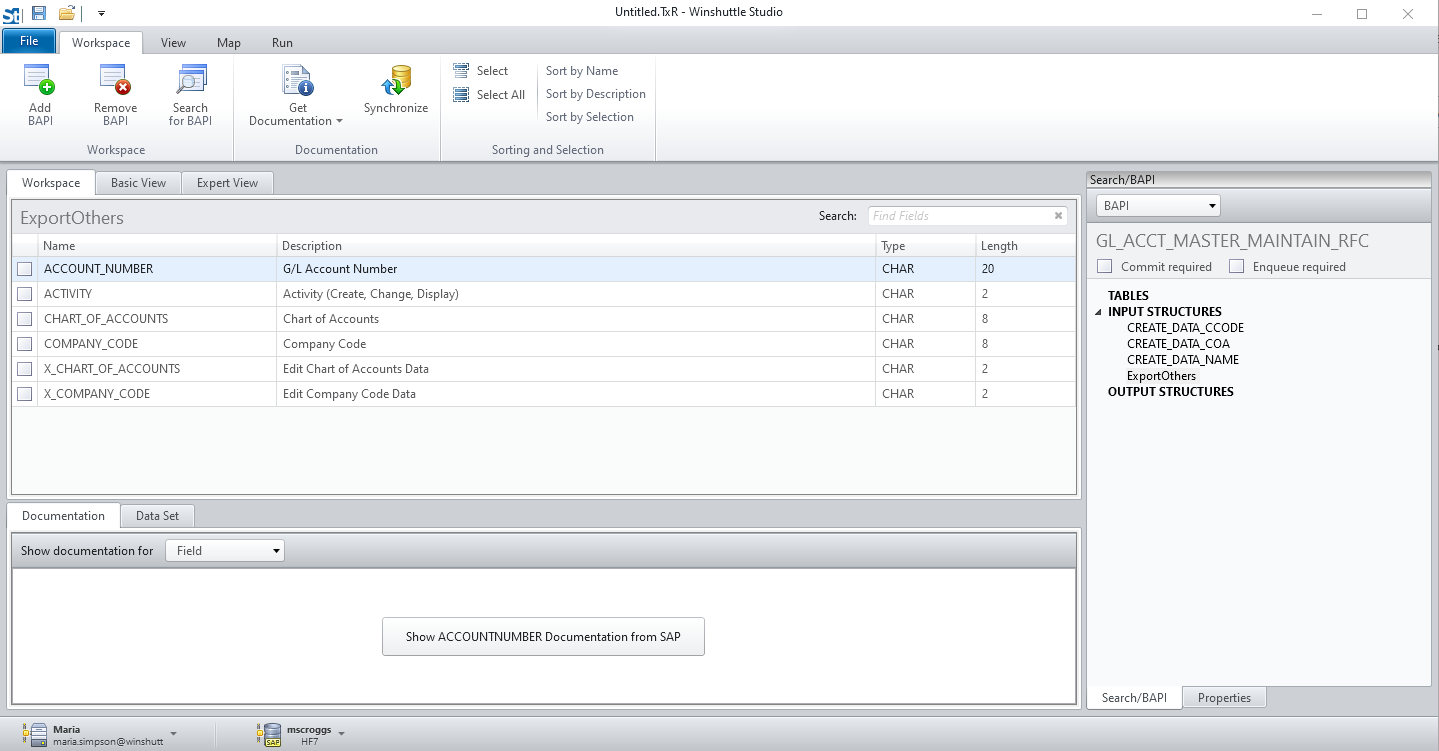Click the Maria server connection icon

point(37,735)
